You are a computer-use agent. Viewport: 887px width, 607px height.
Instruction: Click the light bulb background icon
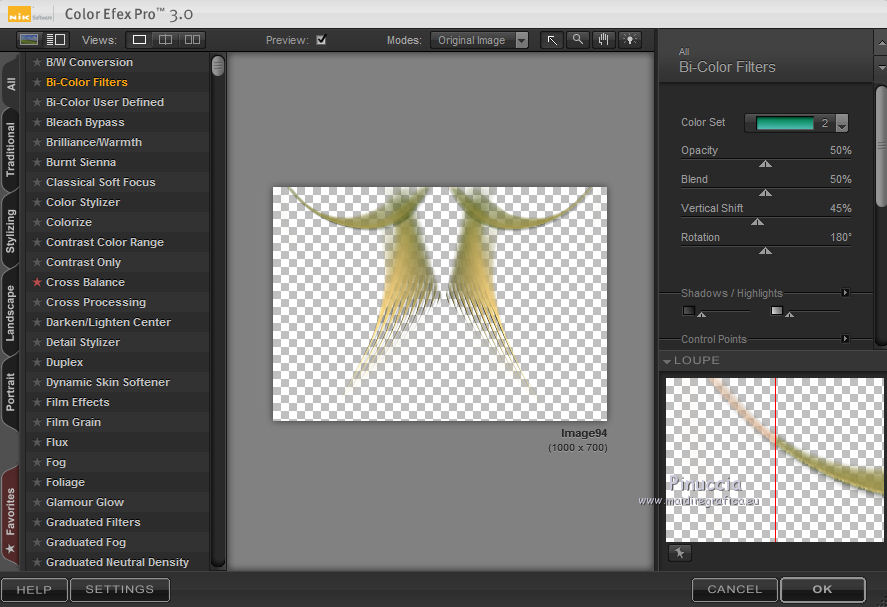point(629,40)
